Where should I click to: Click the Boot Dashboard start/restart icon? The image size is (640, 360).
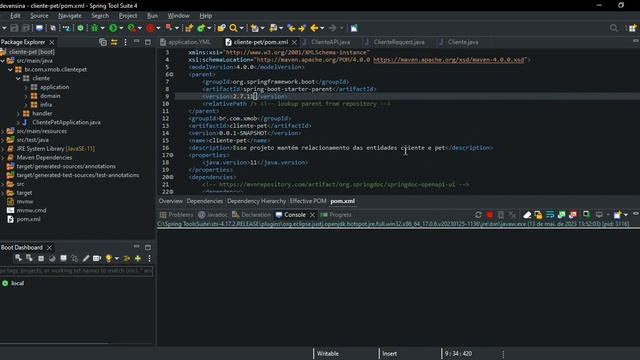[x=18, y=258]
